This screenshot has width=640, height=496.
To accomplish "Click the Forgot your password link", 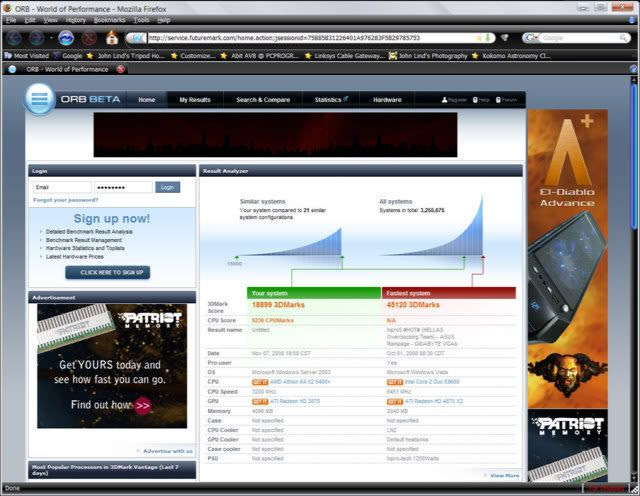I will 66,200.
